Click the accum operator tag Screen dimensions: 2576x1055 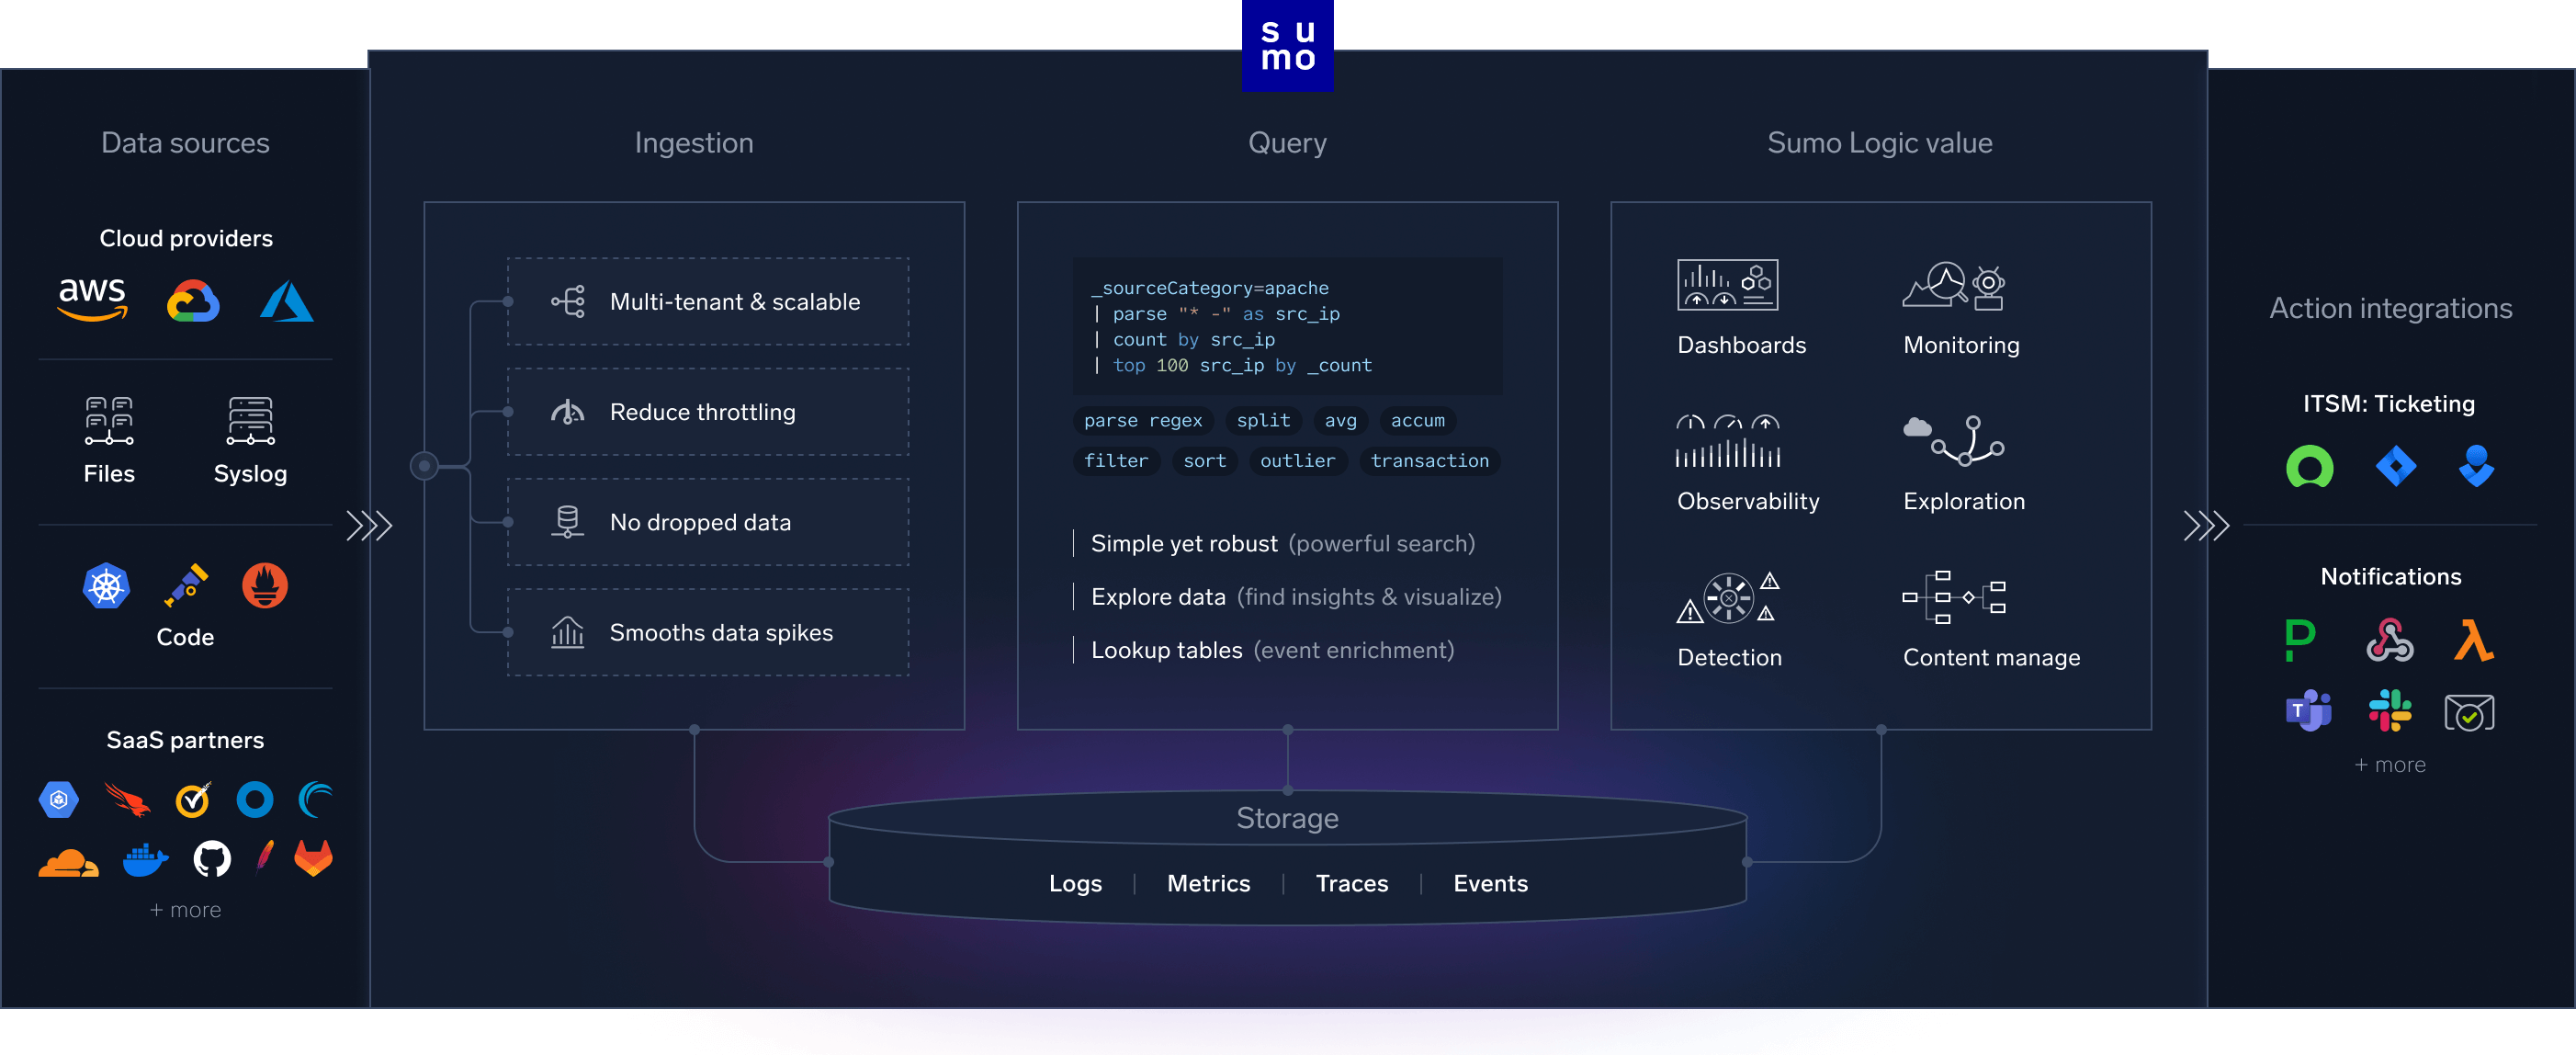coord(1417,421)
